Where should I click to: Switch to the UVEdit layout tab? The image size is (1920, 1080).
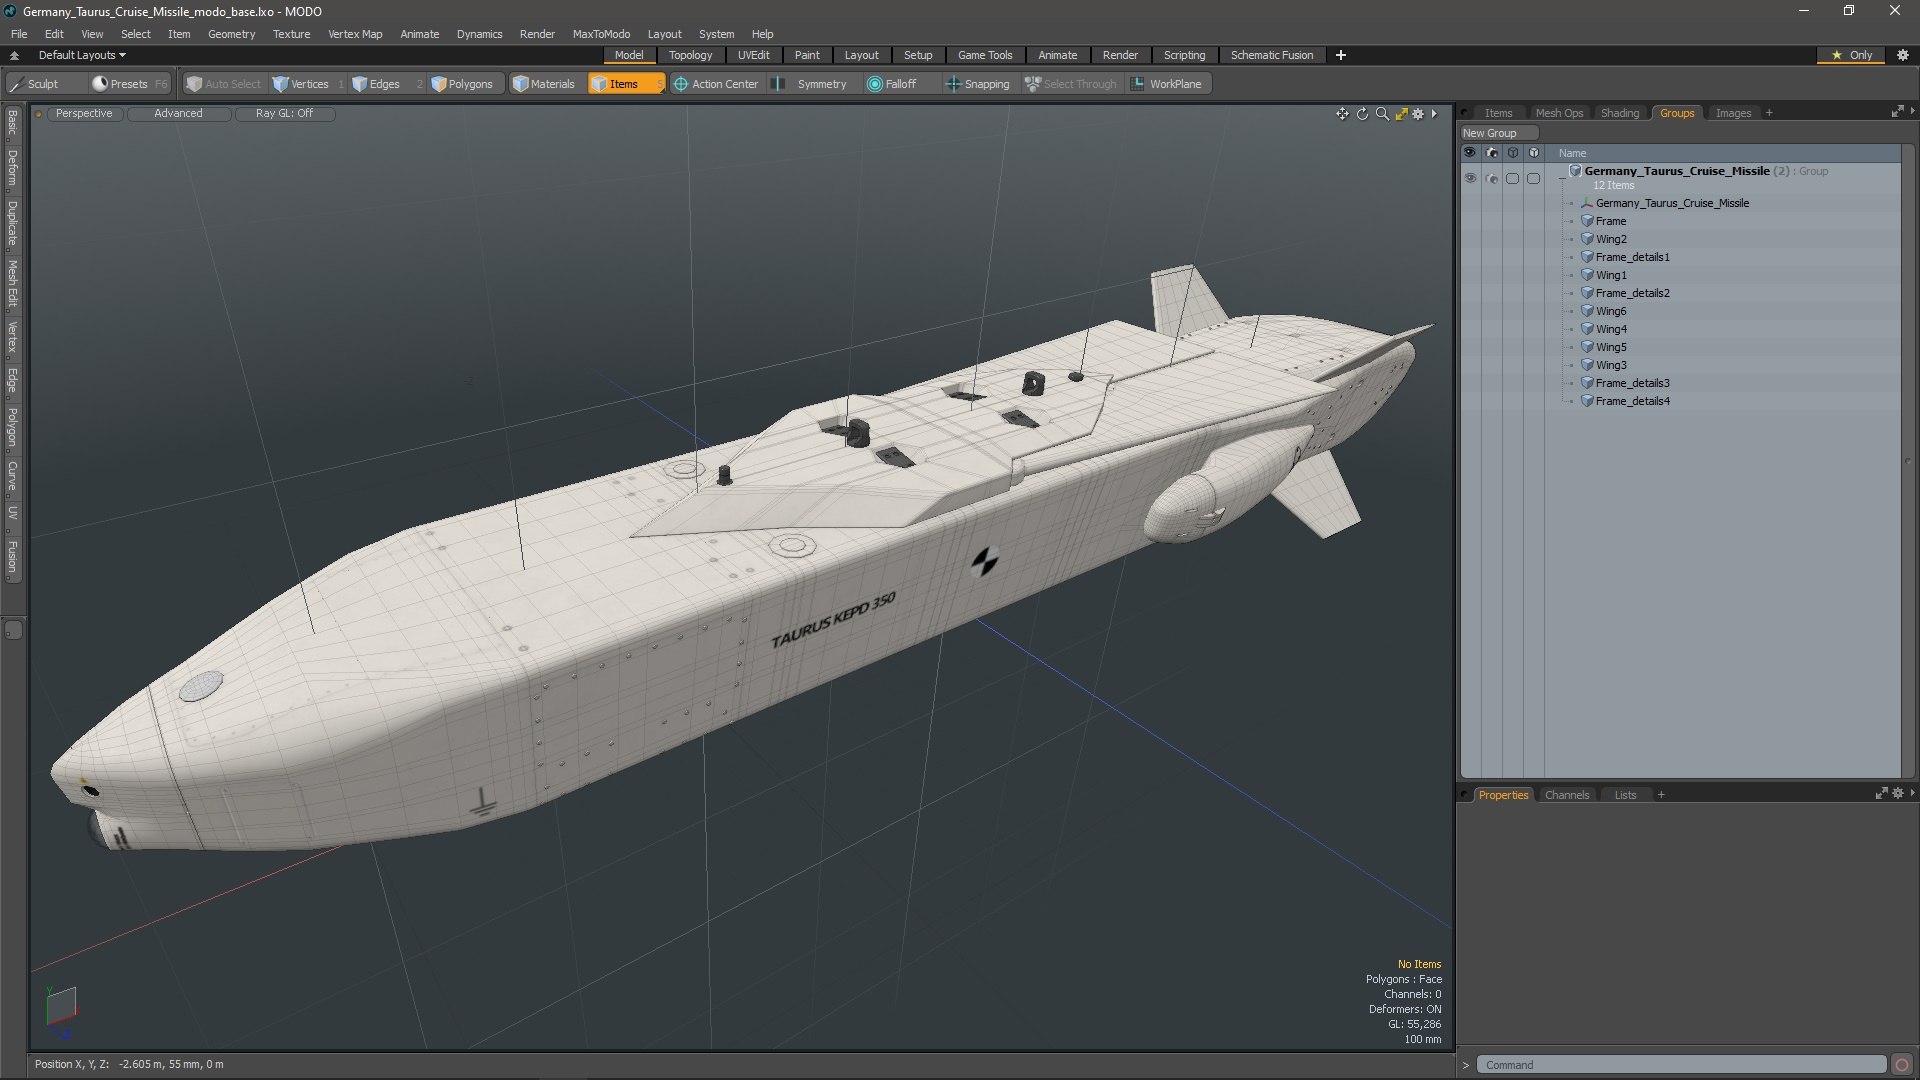(753, 55)
